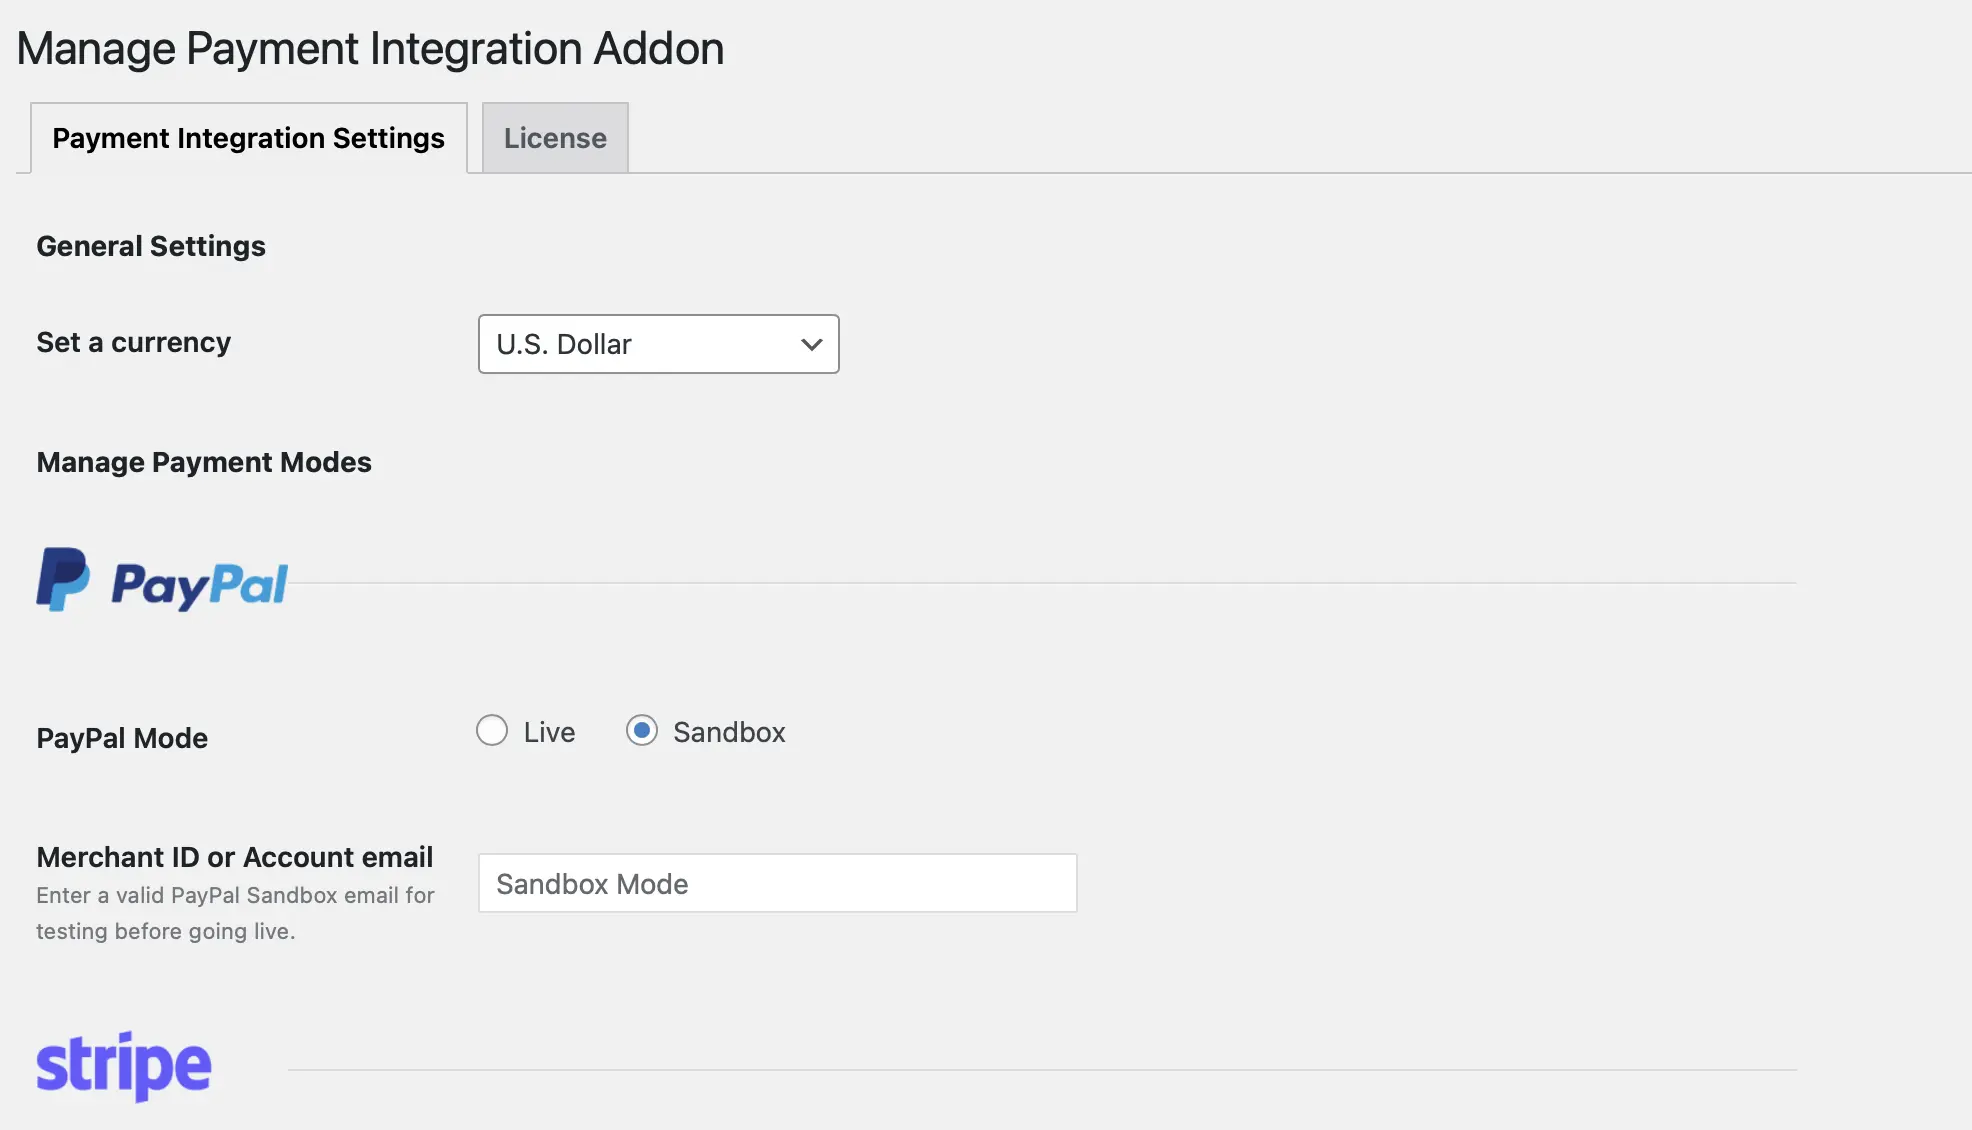
Task: Click the Sandbox email helper description text
Action: pos(235,913)
